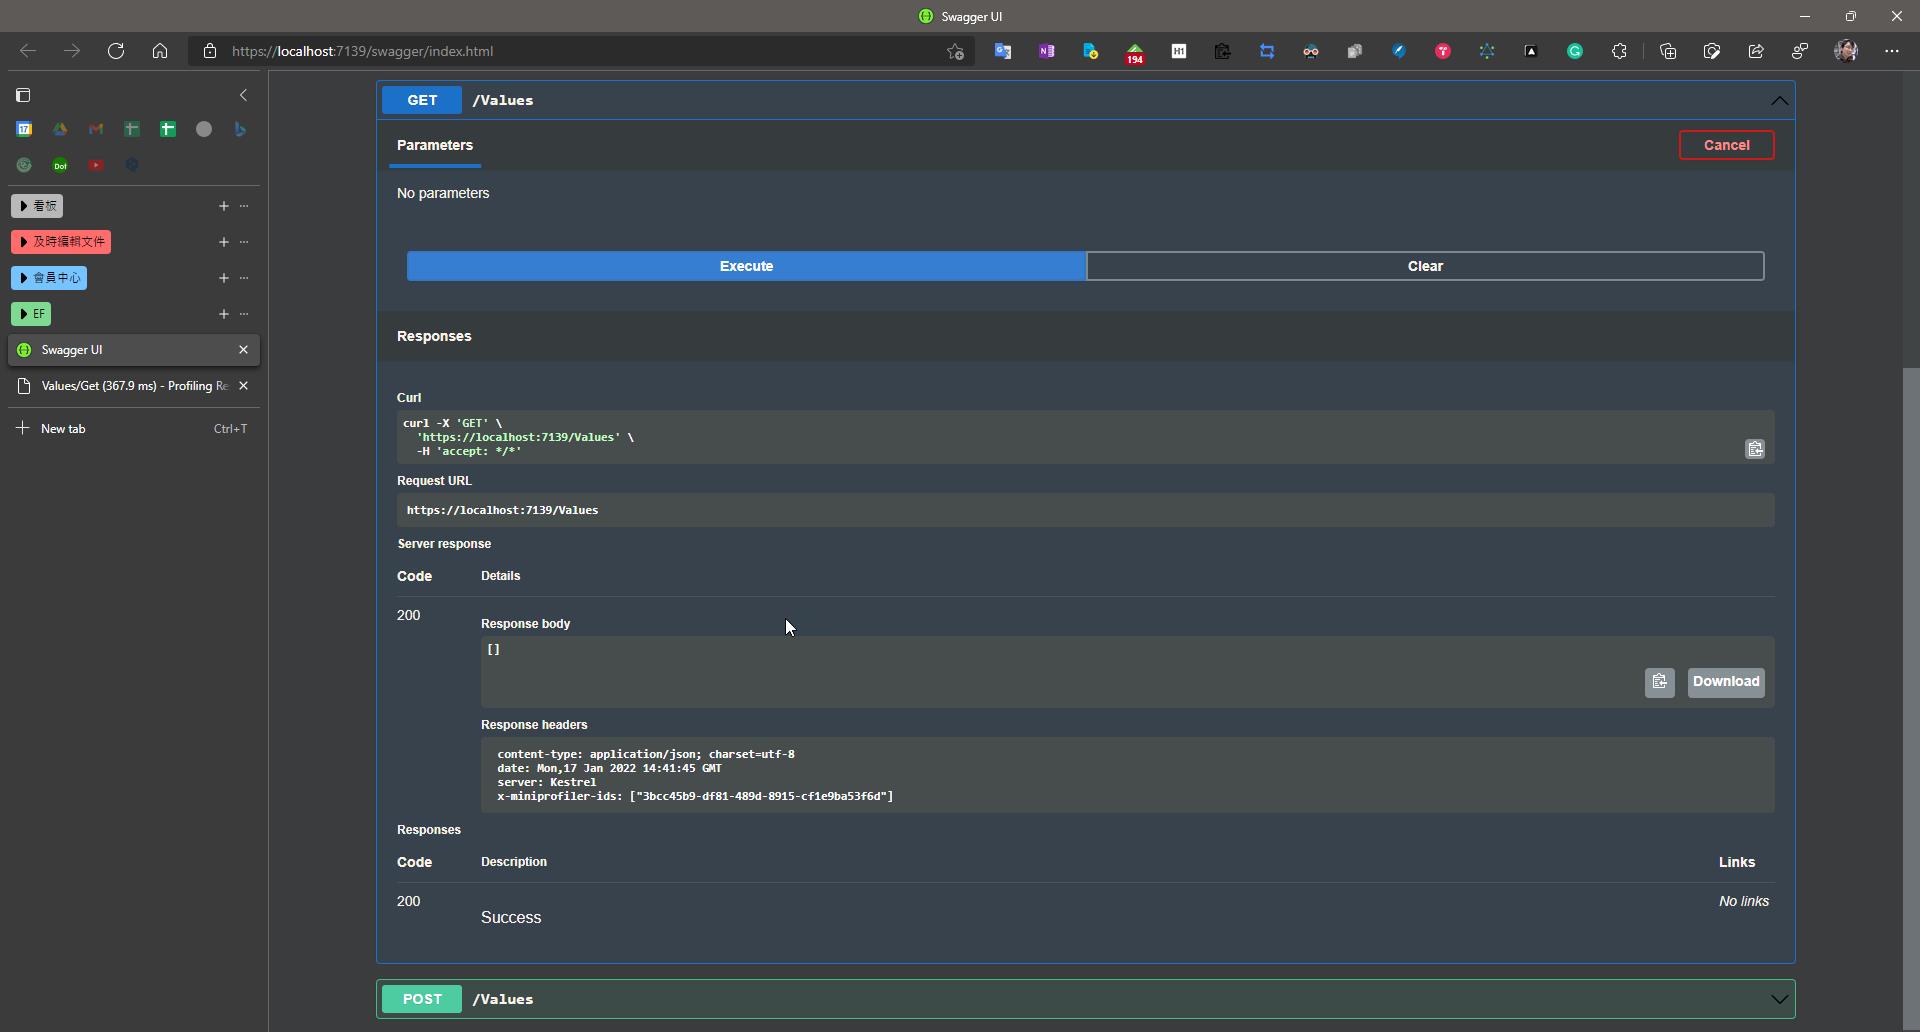Copy the curl command to clipboard
The width and height of the screenshot is (1920, 1032).
1755,449
